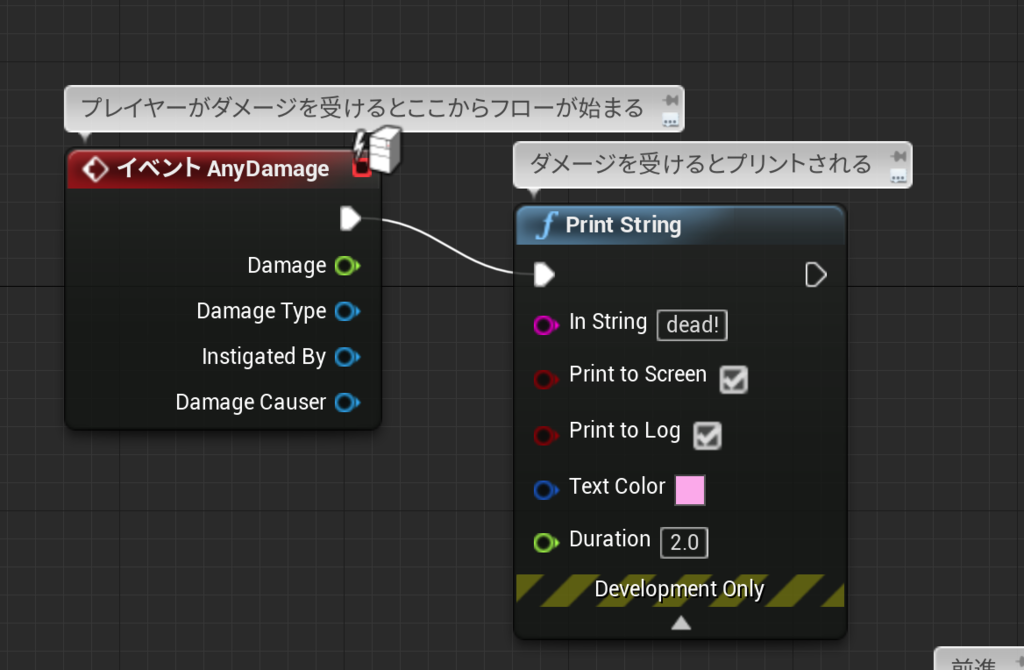The height and width of the screenshot is (670, 1024).
Task: Collapse the Print String advanced section arrow
Action: [x=680, y=621]
